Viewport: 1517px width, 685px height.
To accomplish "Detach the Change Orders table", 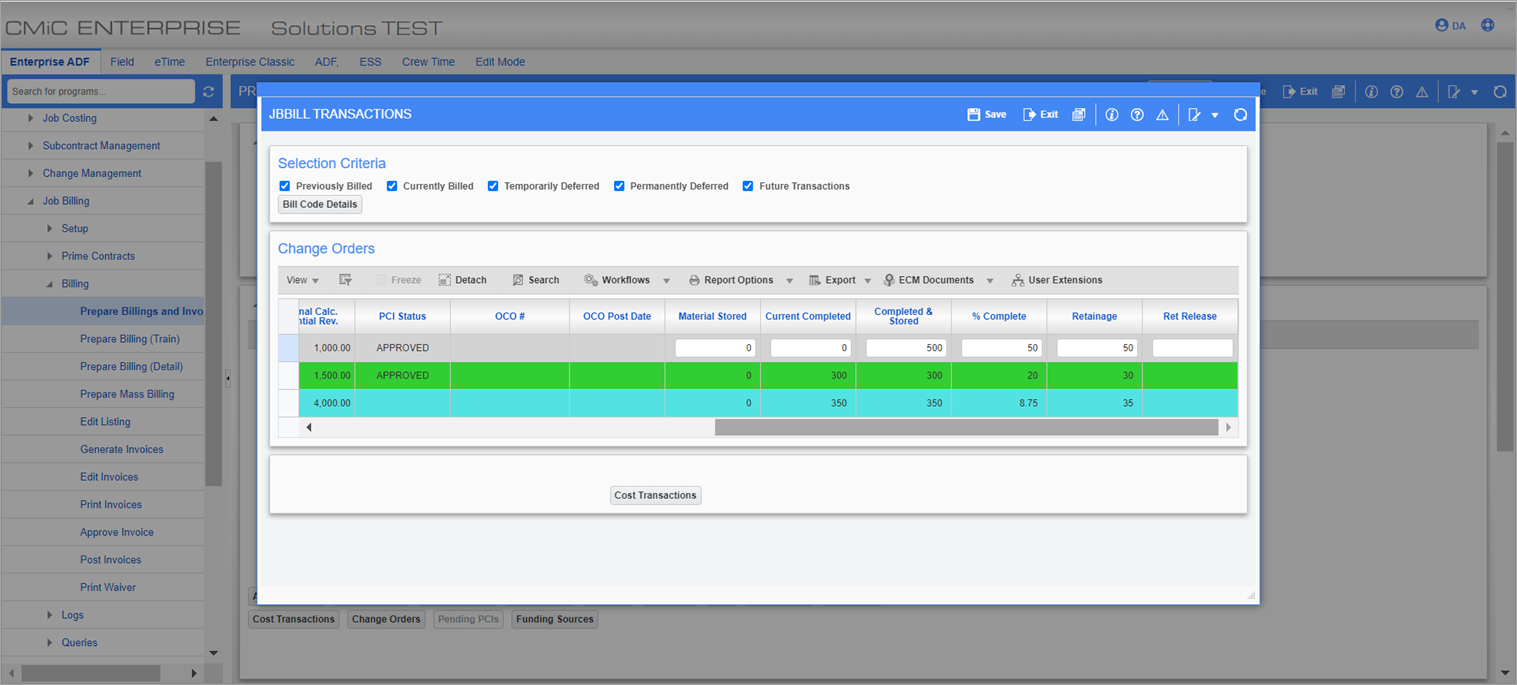I will click(462, 280).
